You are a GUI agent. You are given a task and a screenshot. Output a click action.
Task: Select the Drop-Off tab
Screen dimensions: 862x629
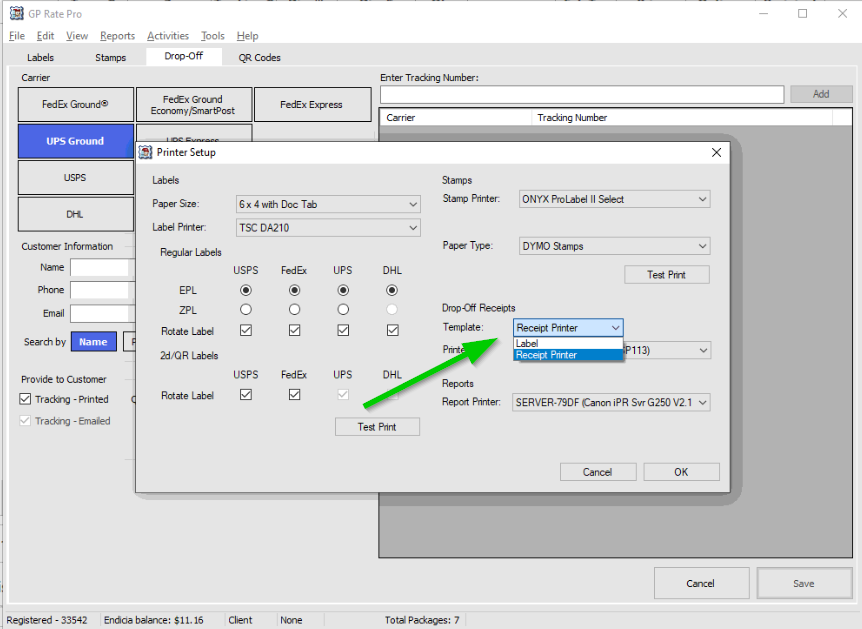click(x=184, y=56)
